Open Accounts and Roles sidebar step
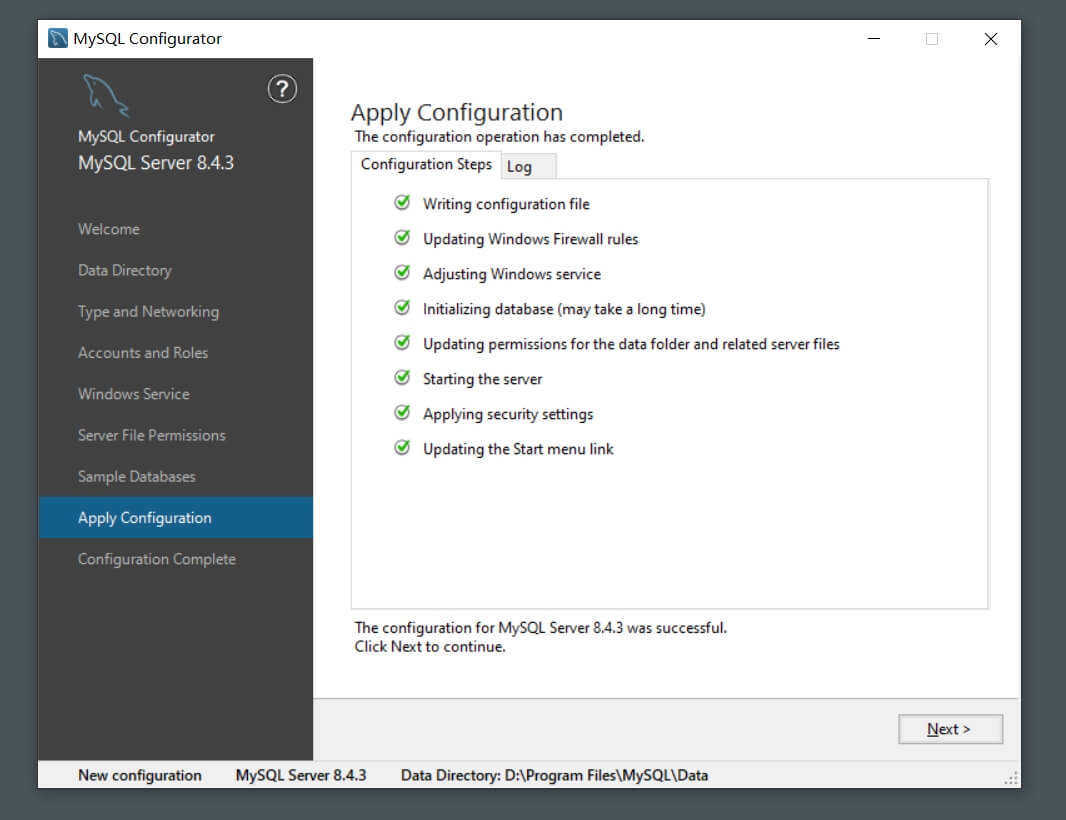The height and width of the screenshot is (820, 1066). (x=143, y=353)
